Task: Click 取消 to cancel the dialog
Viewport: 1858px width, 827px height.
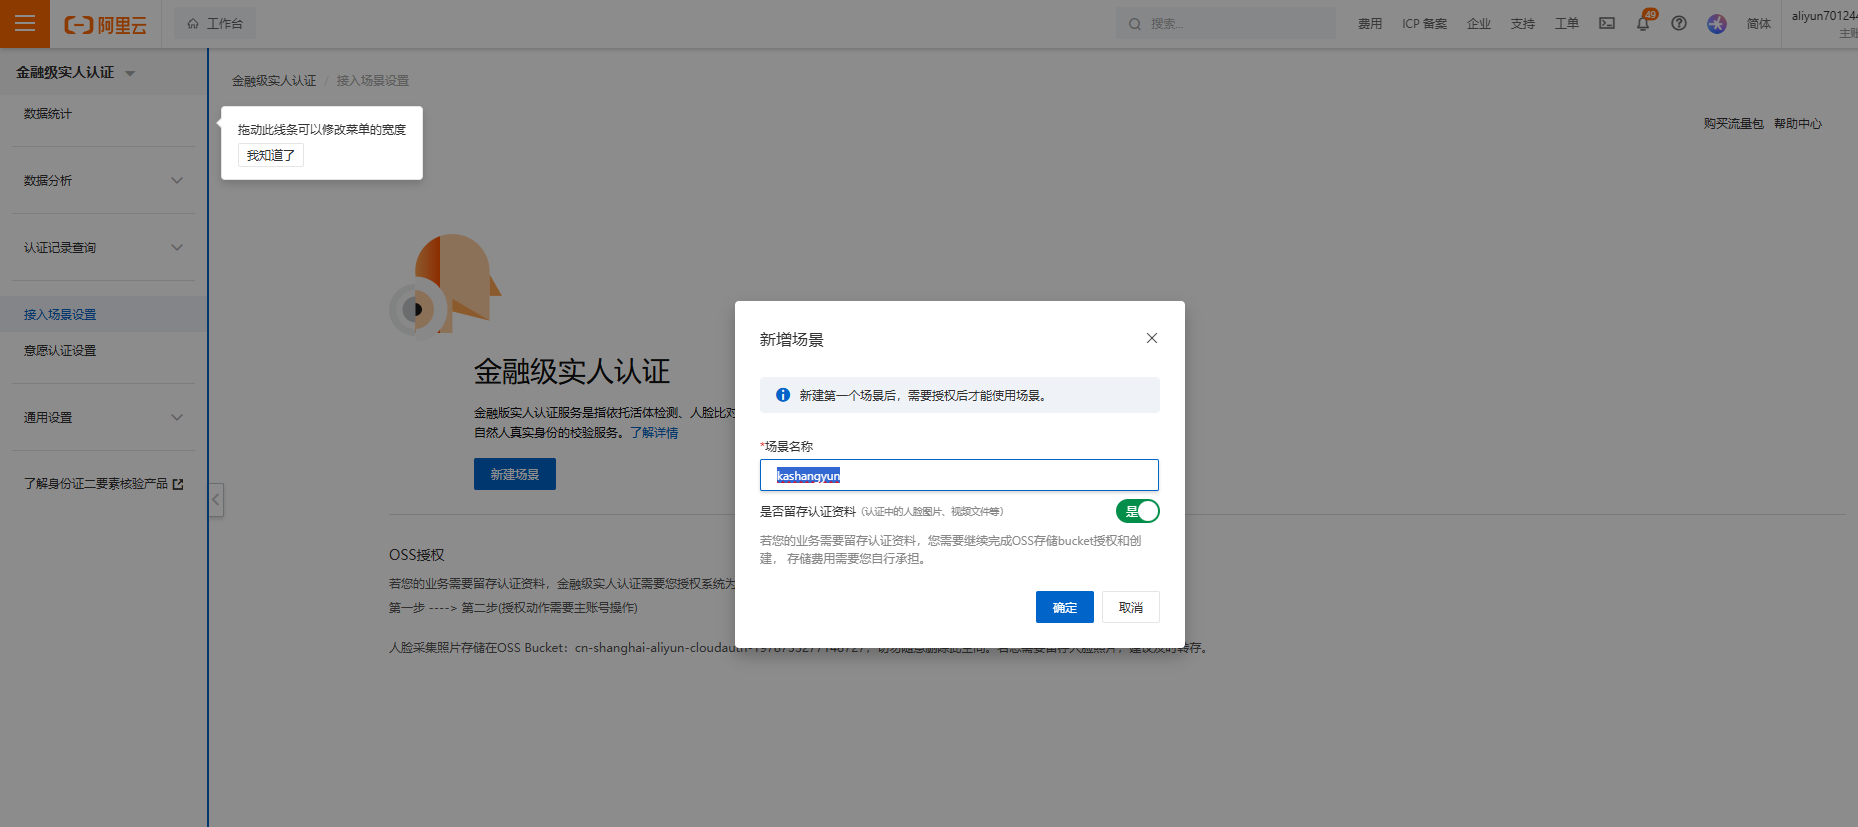Action: (1130, 607)
